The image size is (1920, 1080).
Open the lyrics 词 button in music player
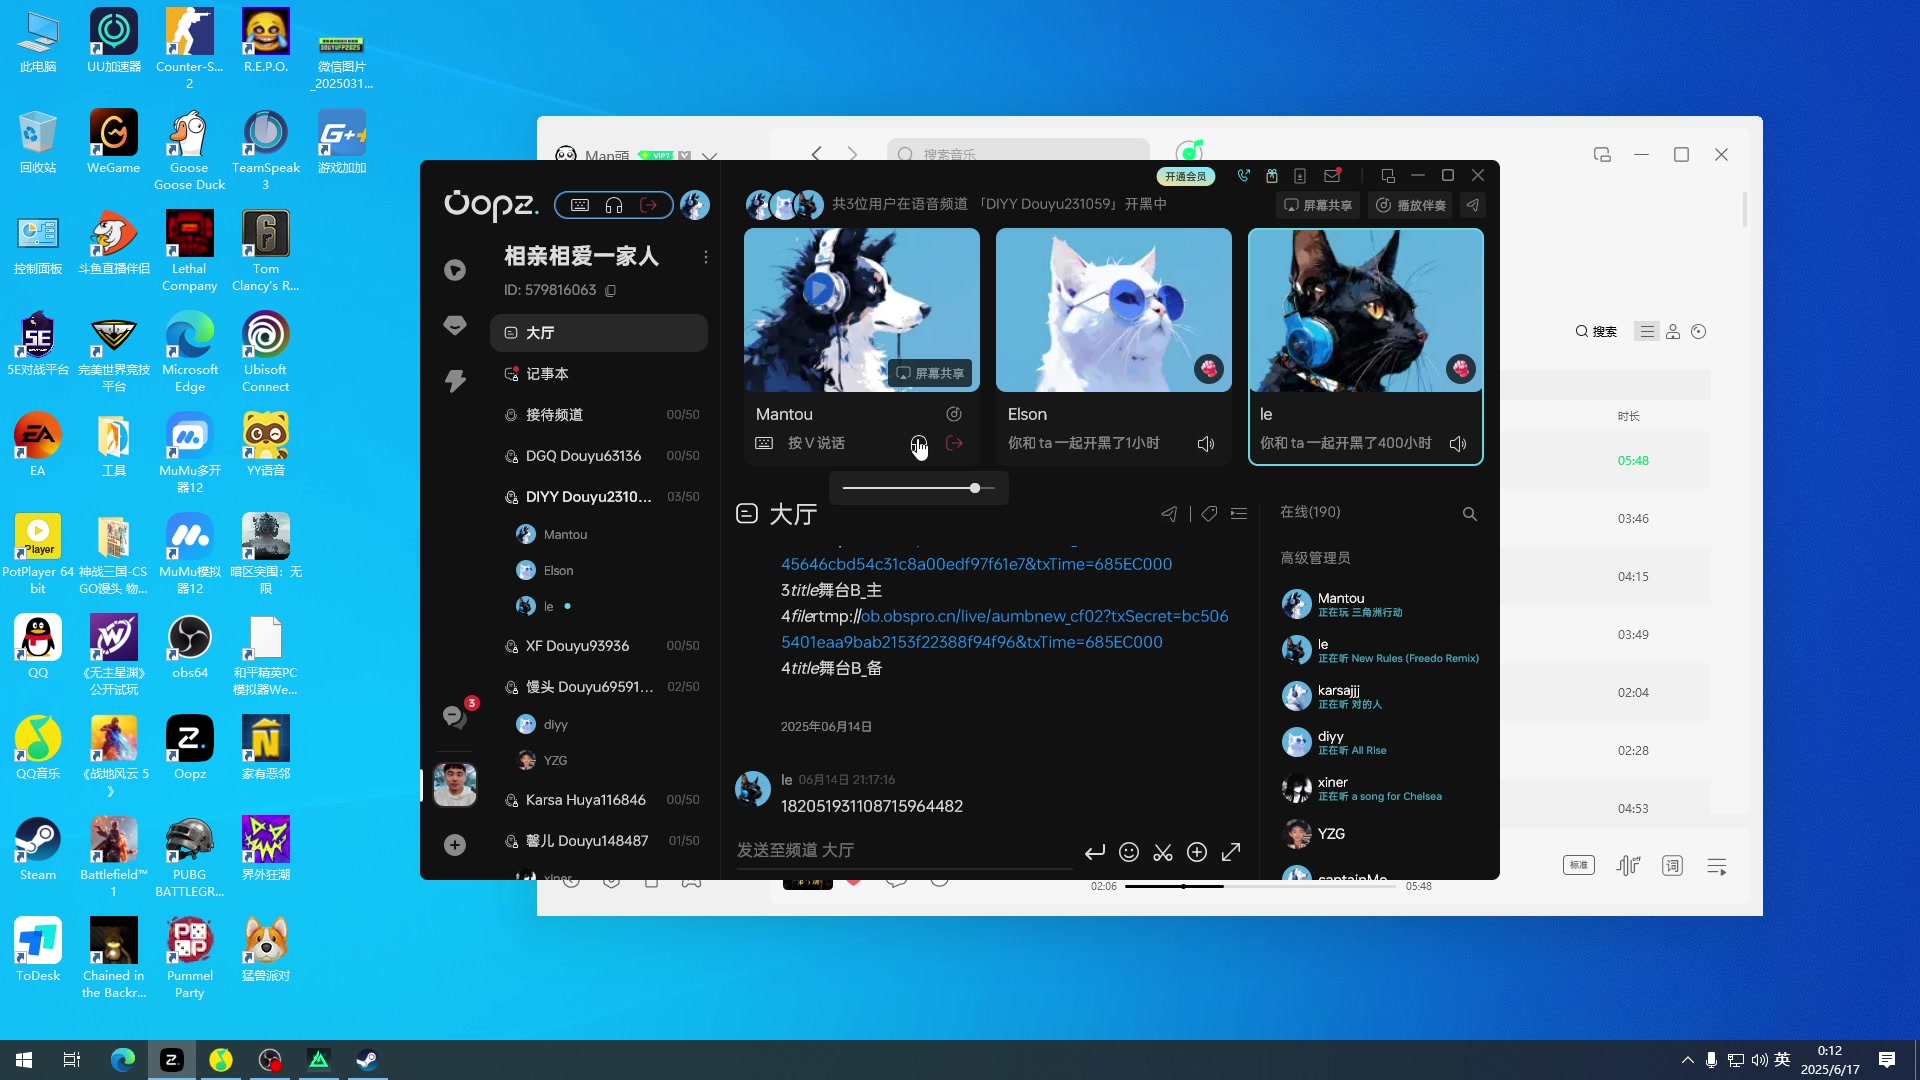click(1672, 866)
